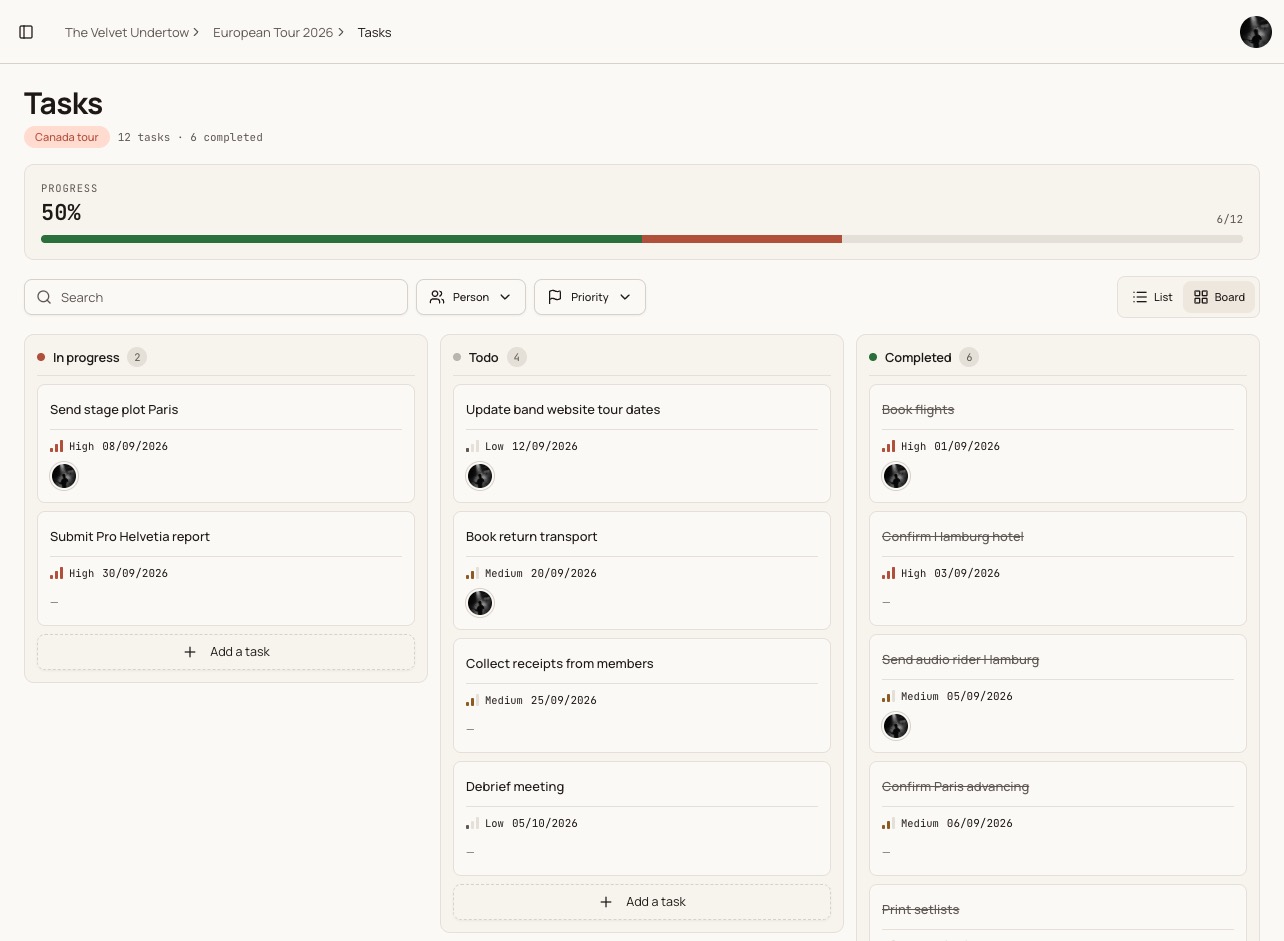Open the Book return transport task
Image resolution: width=1284 pixels, height=941 pixels.
[642, 570]
